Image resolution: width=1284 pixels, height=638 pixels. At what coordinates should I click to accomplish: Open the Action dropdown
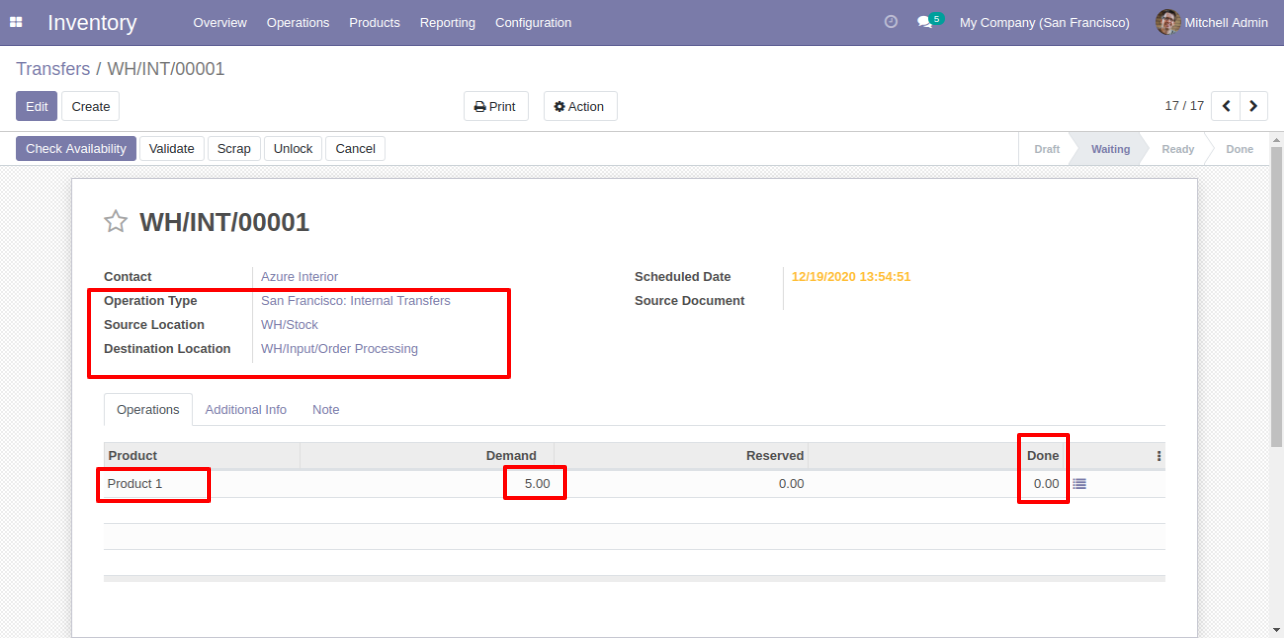(580, 106)
